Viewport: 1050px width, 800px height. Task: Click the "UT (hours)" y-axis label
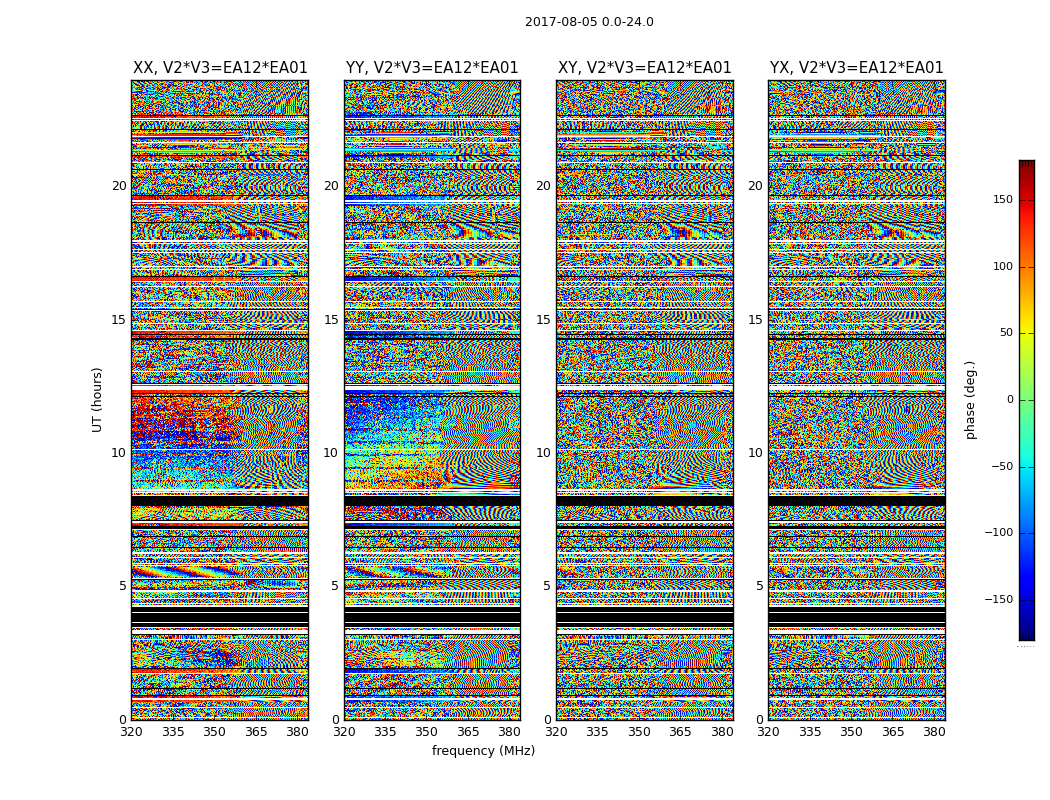coord(98,399)
